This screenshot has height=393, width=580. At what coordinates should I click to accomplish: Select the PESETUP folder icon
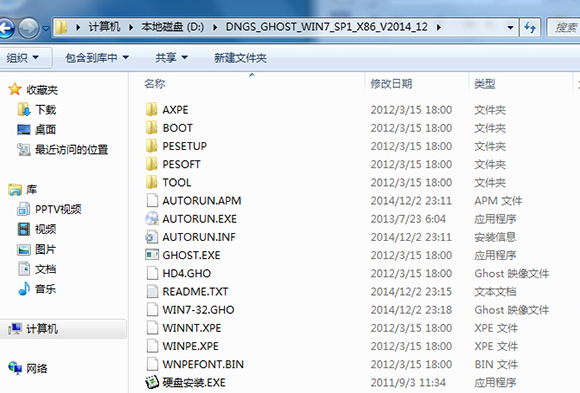coord(151,146)
